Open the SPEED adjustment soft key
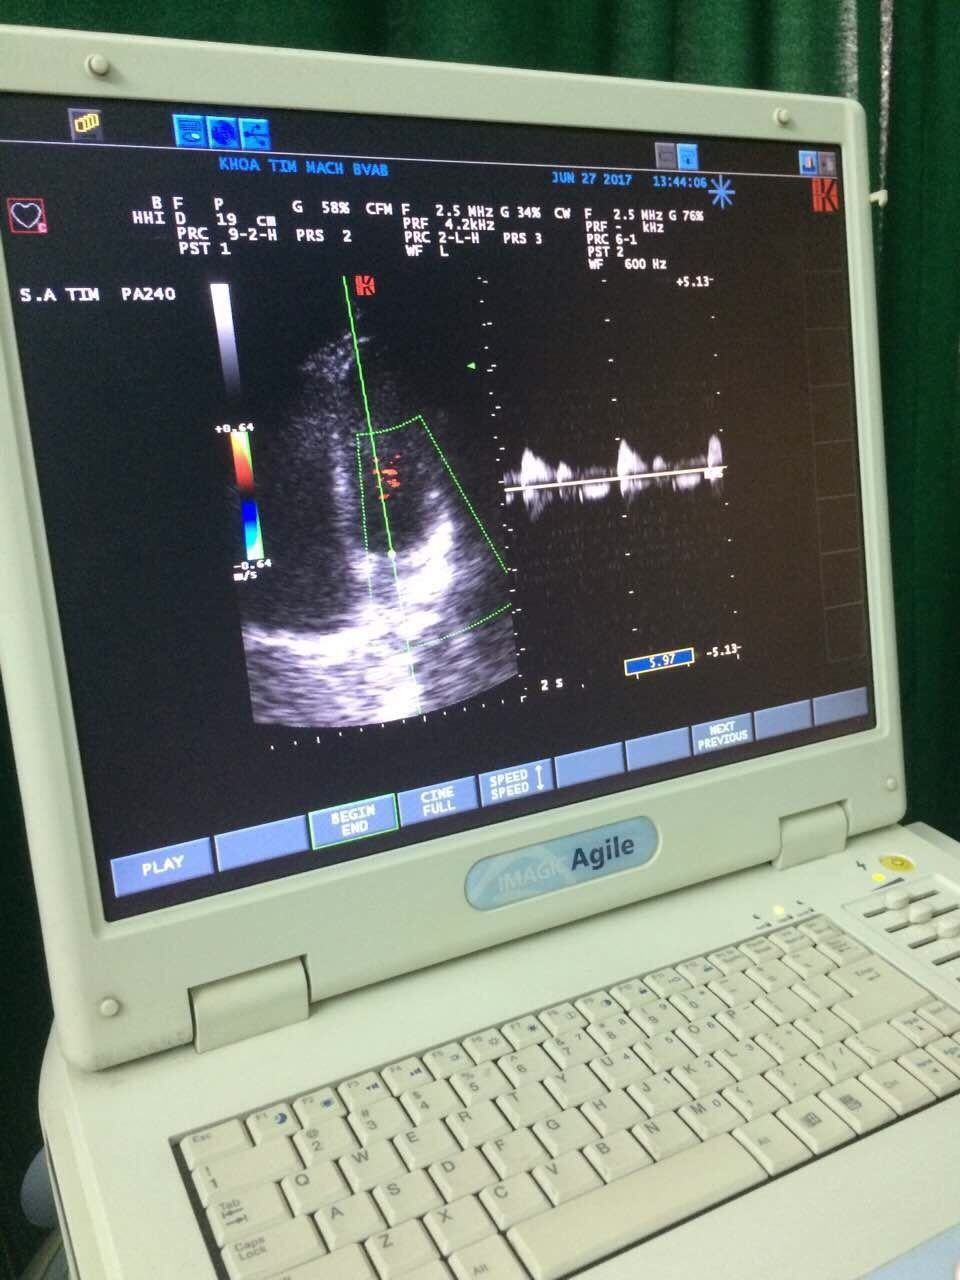This screenshot has width=960, height=1280. click(x=513, y=780)
